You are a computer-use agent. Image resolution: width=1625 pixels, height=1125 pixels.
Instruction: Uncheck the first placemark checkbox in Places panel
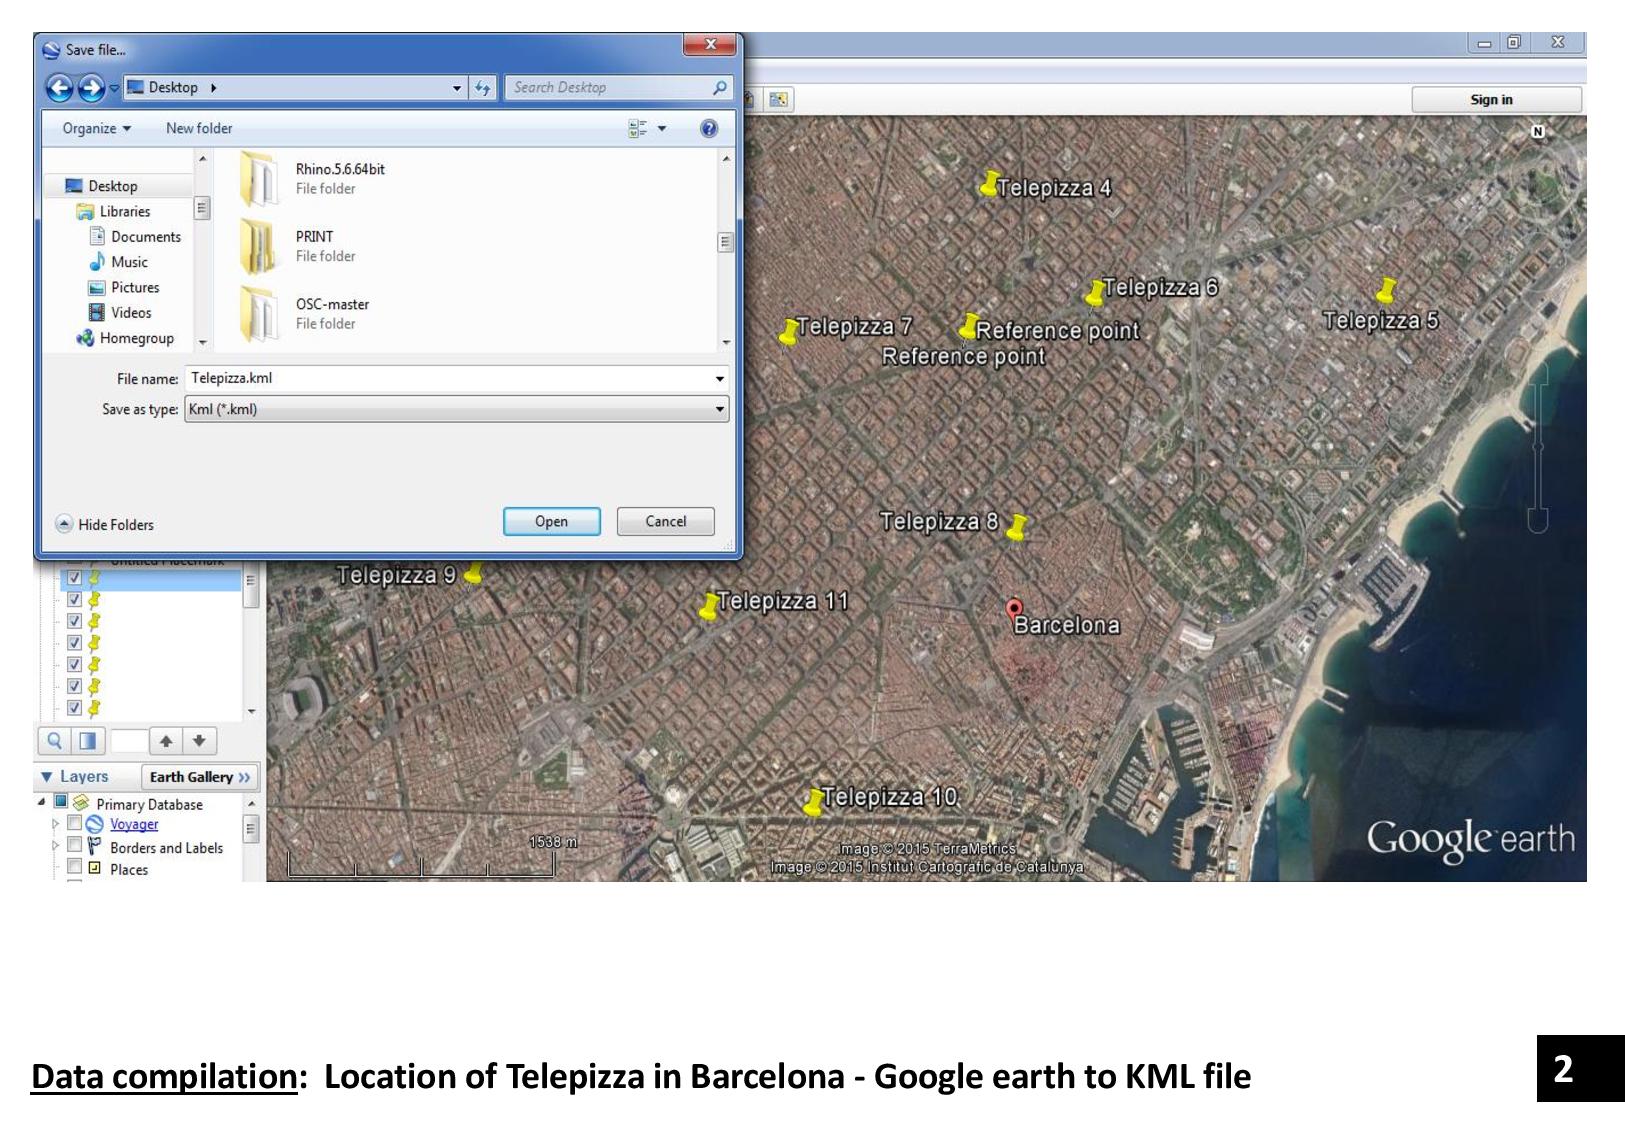[74, 578]
